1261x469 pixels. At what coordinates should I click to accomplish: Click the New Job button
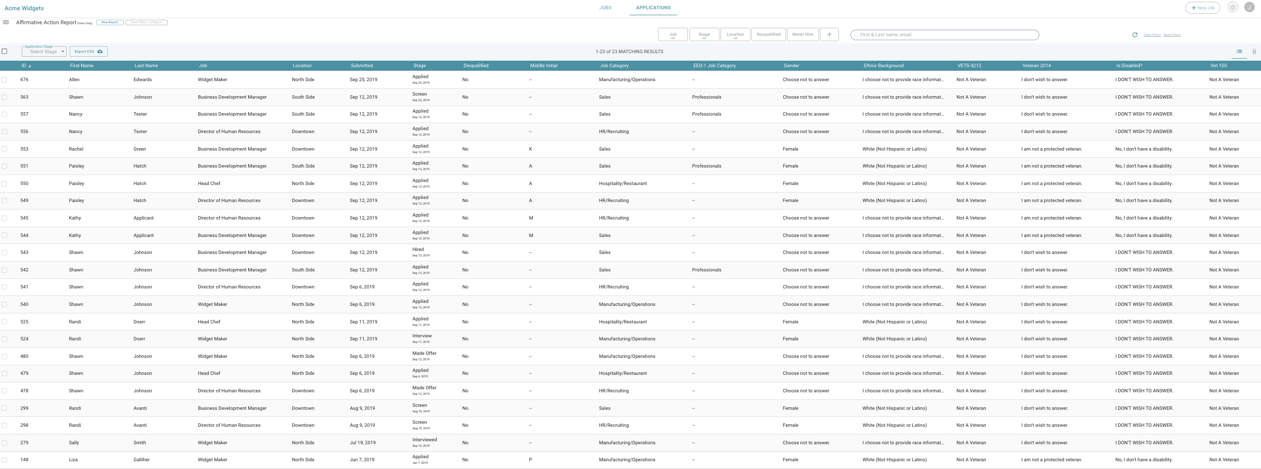(1202, 7)
